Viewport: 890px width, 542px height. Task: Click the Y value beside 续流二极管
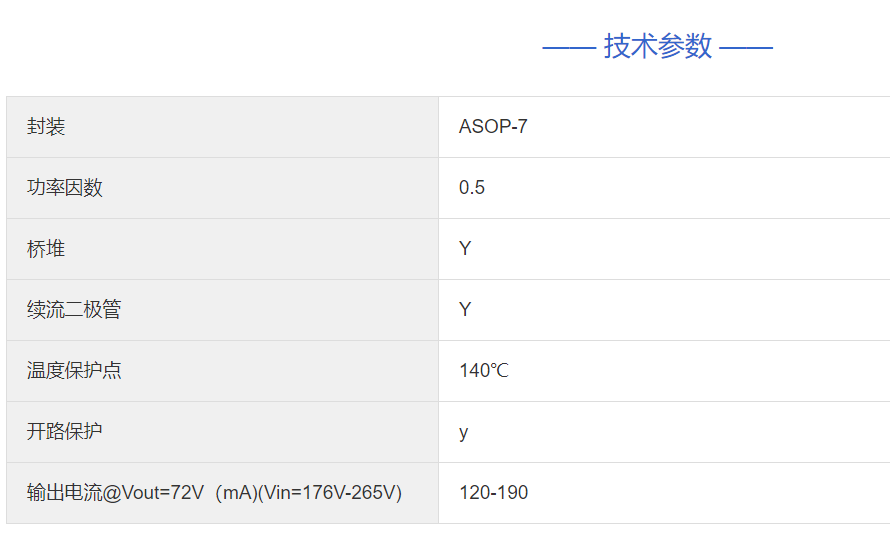pos(465,310)
